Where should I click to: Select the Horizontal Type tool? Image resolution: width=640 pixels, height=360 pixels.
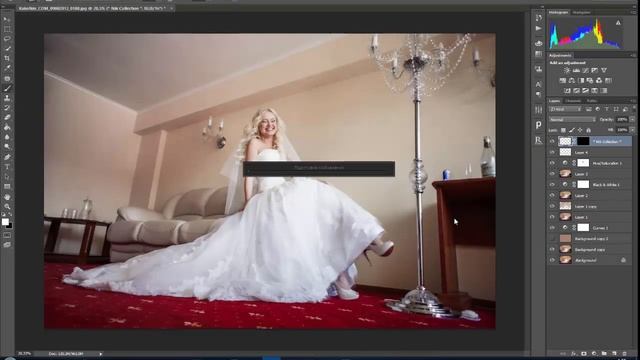point(7,167)
